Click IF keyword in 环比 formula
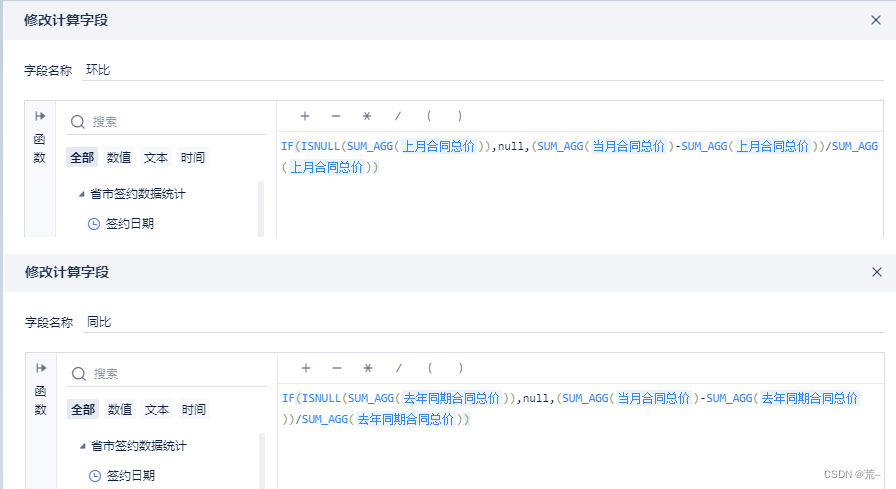Screen dimensions: 896x489 [287, 146]
